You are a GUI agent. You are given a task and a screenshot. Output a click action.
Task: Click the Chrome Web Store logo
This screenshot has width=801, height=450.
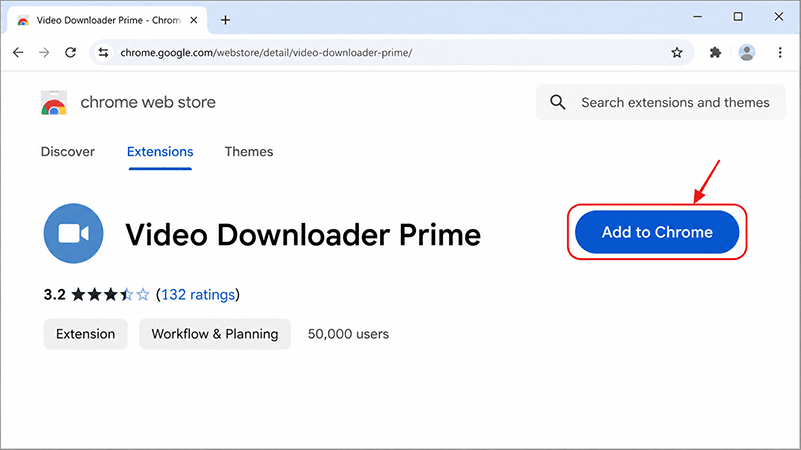click(x=54, y=102)
